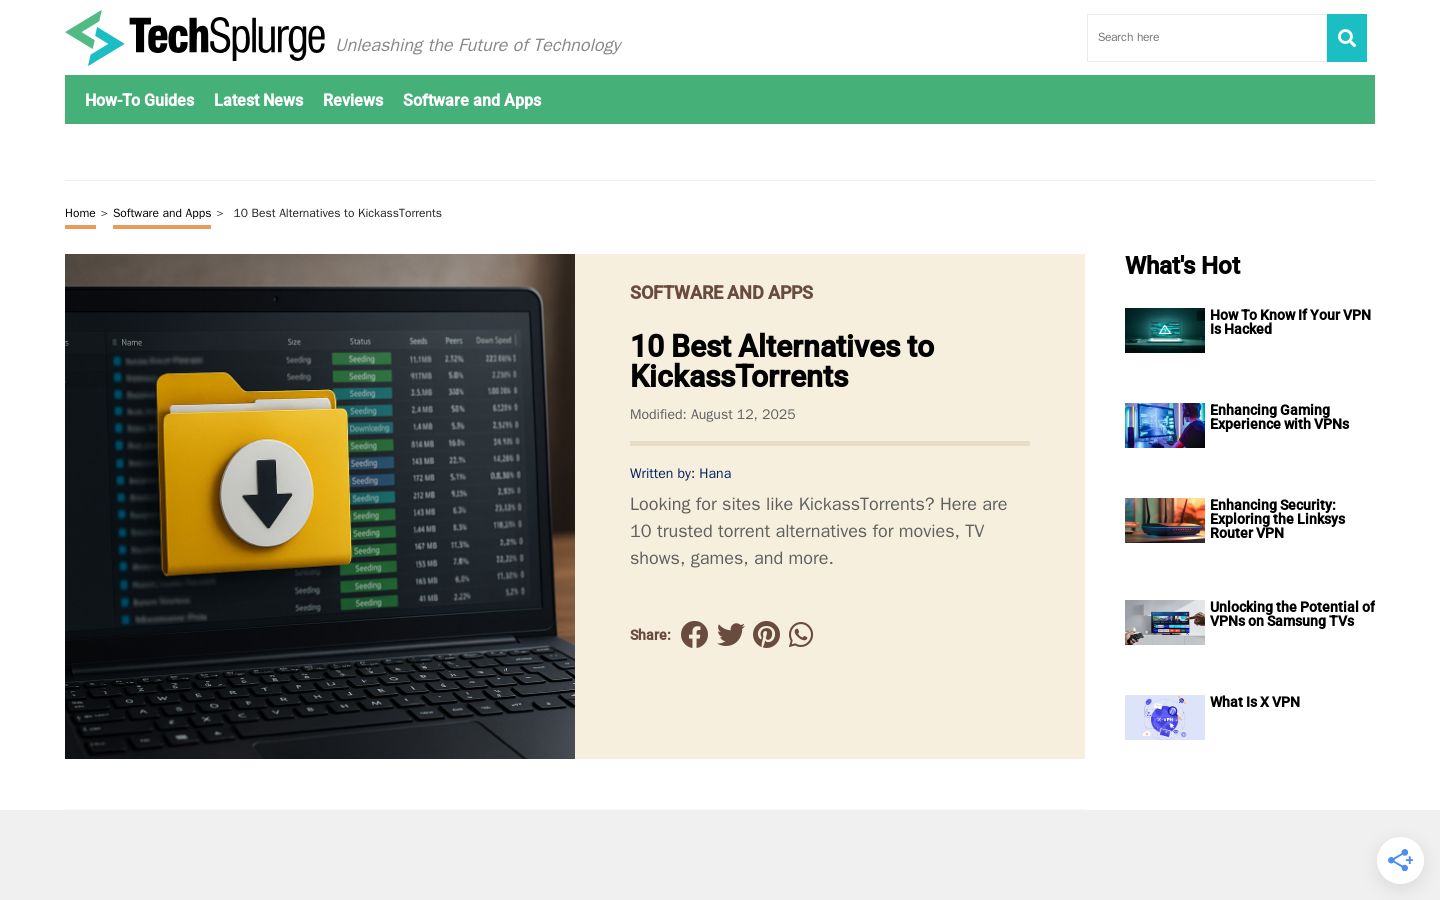Open Latest News menu
Viewport: 1440px width, 900px height.
tap(258, 100)
